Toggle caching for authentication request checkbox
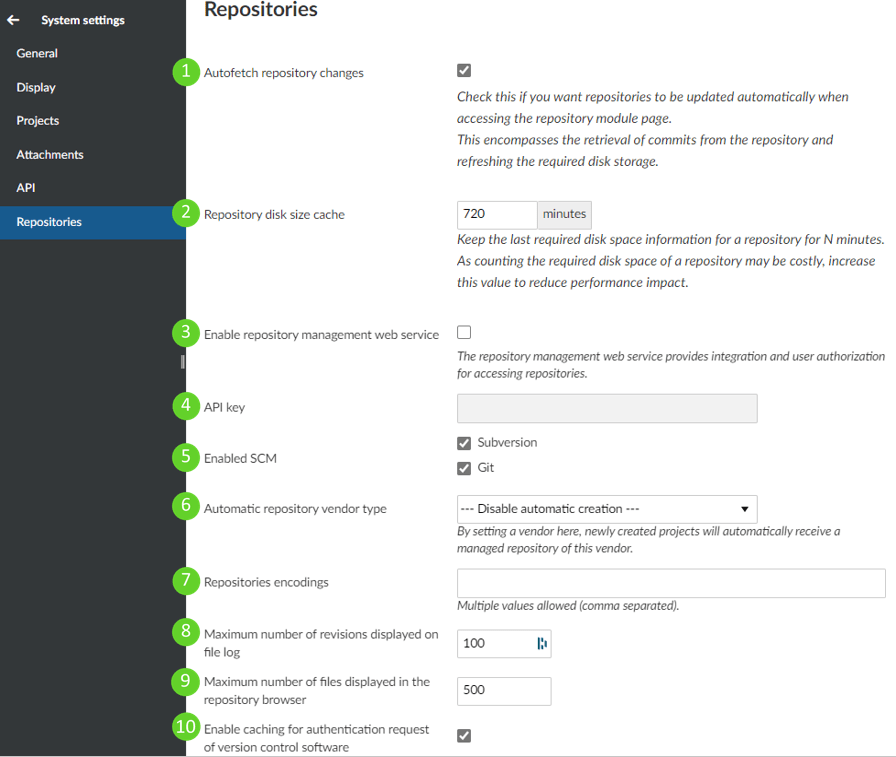The width and height of the screenshot is (896, 757). click(x=464, y=736)
